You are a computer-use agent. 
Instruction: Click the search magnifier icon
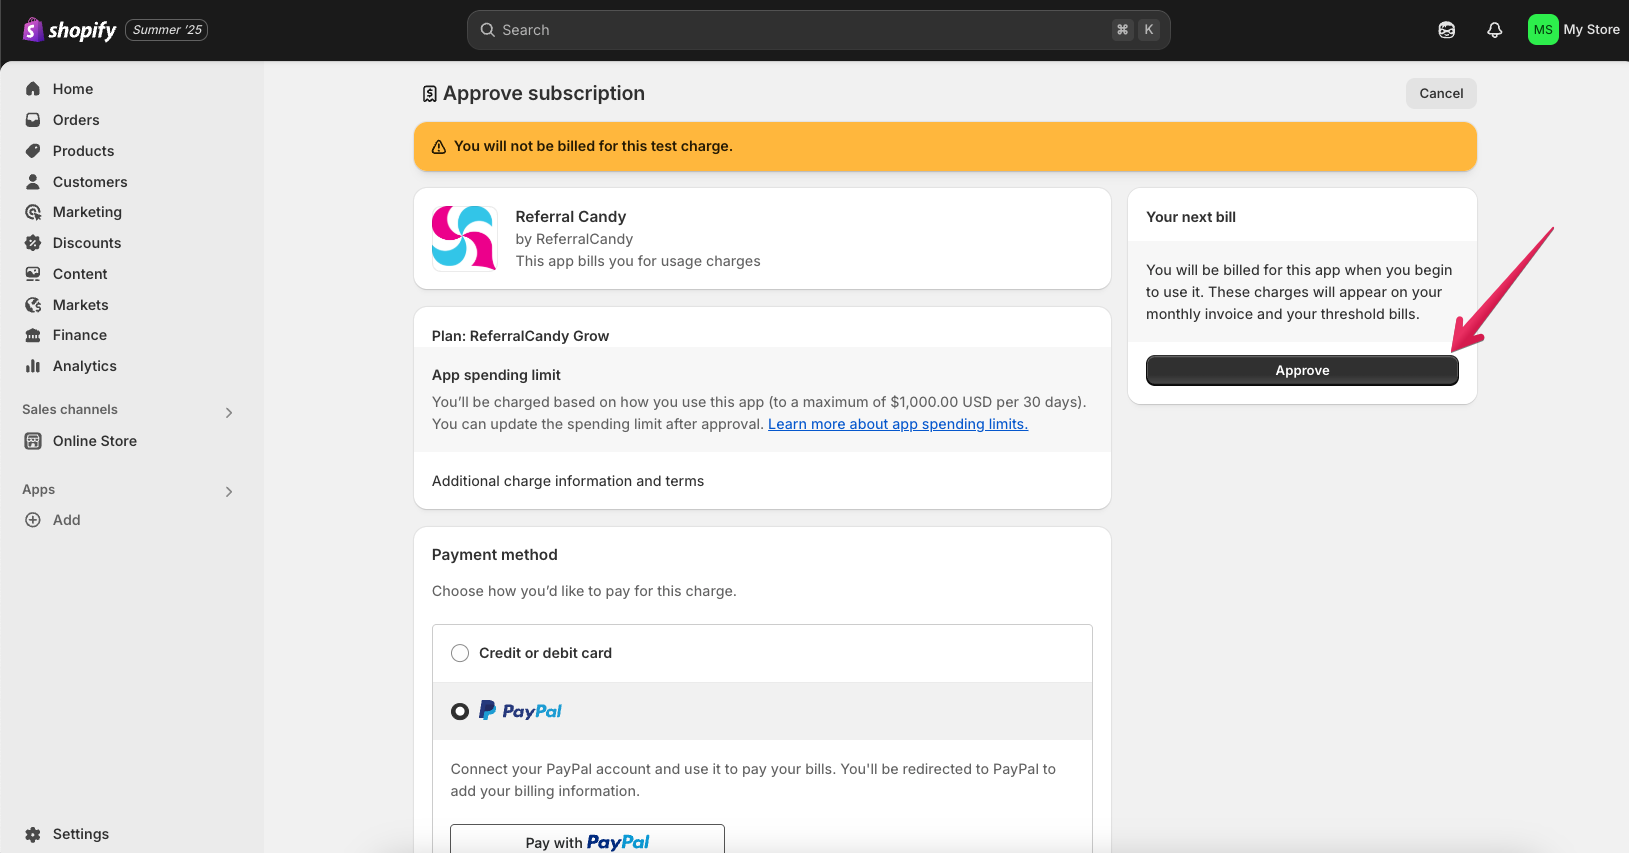click(488, 30)
